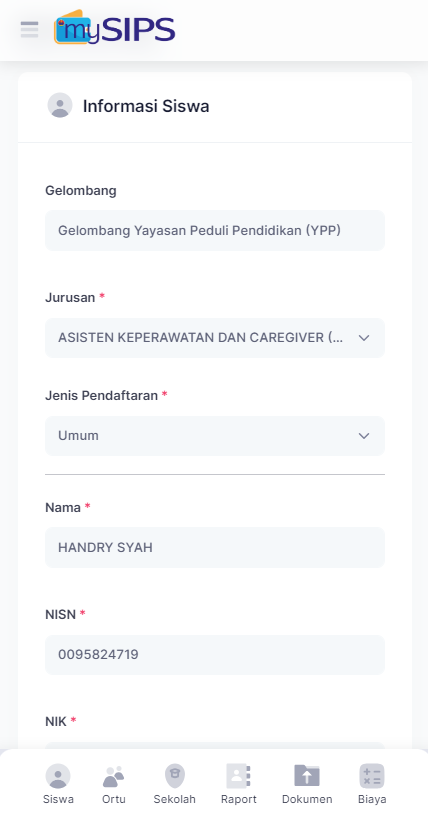The image size is (428, 815).
Task: Click the Jurusan dropdown chevron arrow
Action: pos(364,338)
